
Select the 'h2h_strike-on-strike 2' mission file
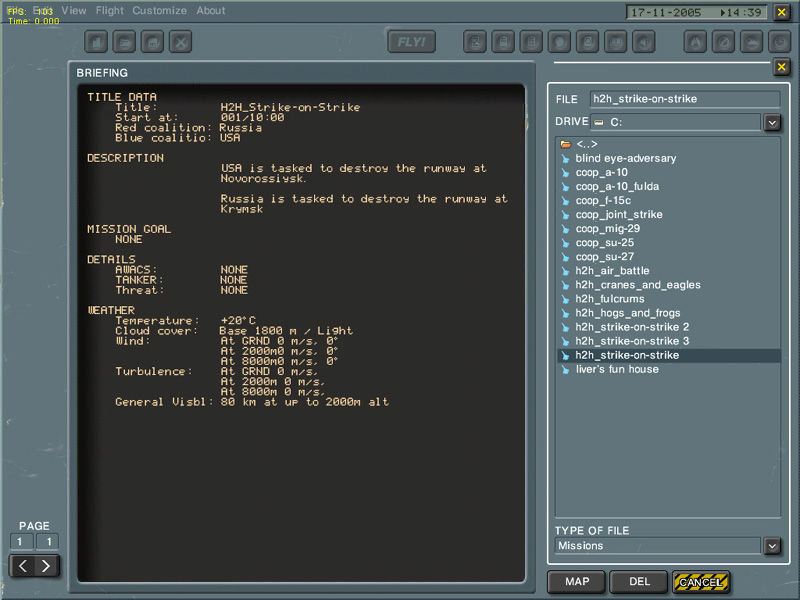(670, 327)
